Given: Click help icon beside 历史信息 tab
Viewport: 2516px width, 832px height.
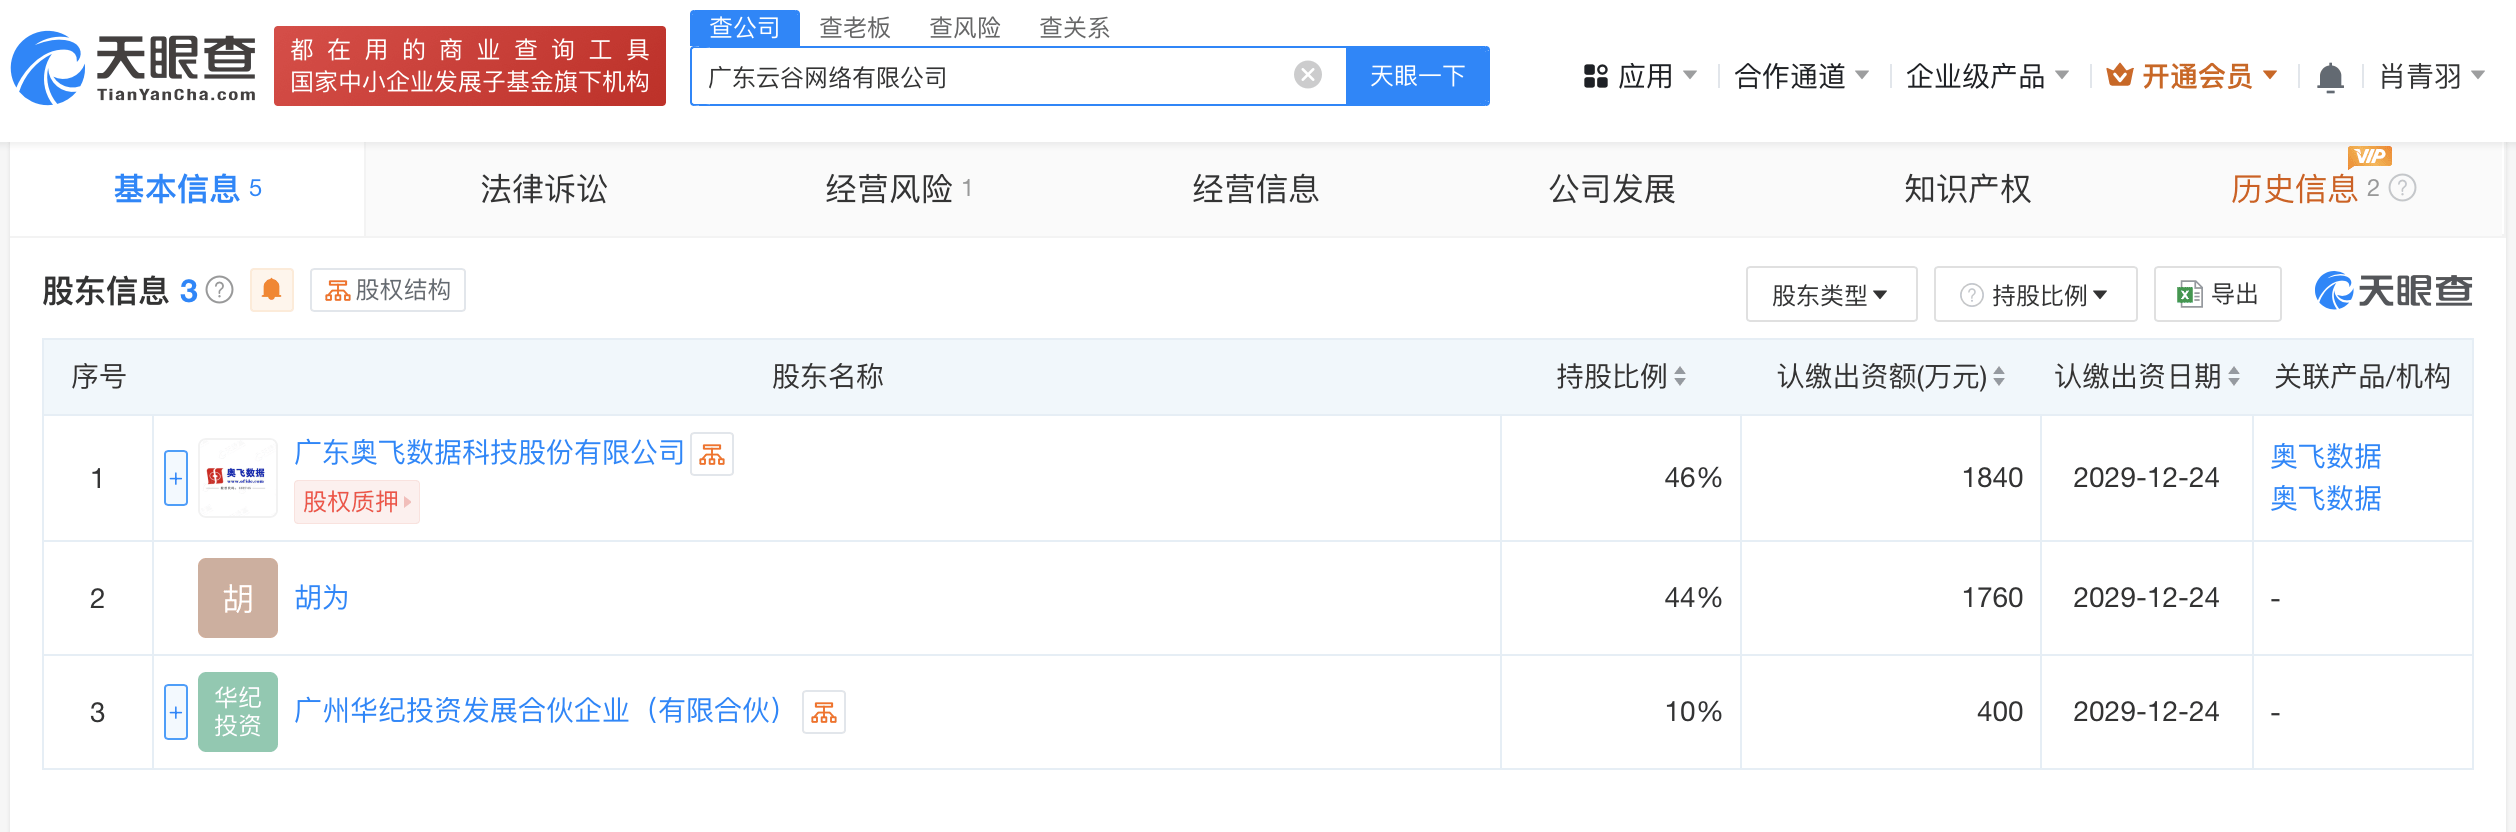Looking at the screenshot, I should [x=2402, y=188].
